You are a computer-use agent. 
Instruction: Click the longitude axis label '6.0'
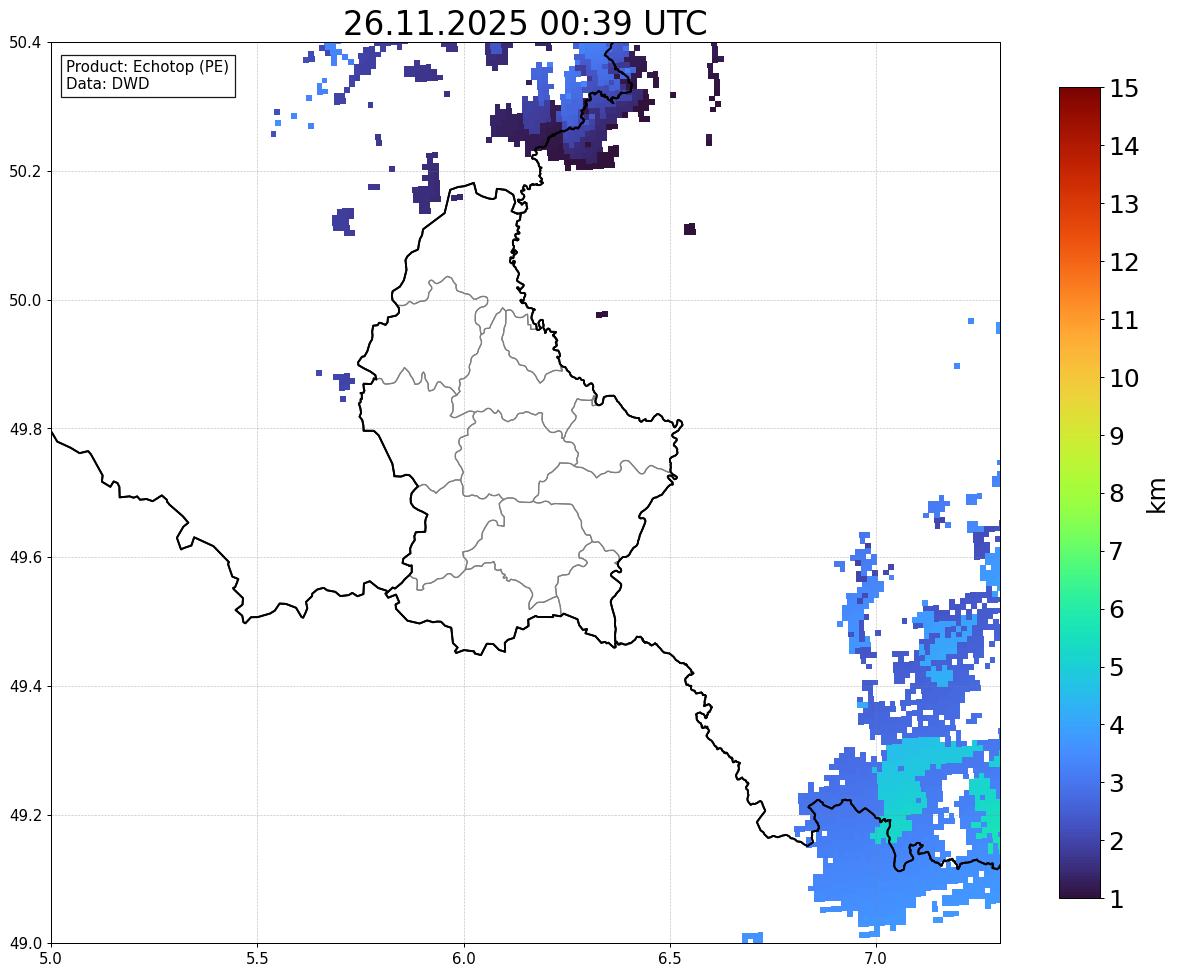tap(464, 959)
